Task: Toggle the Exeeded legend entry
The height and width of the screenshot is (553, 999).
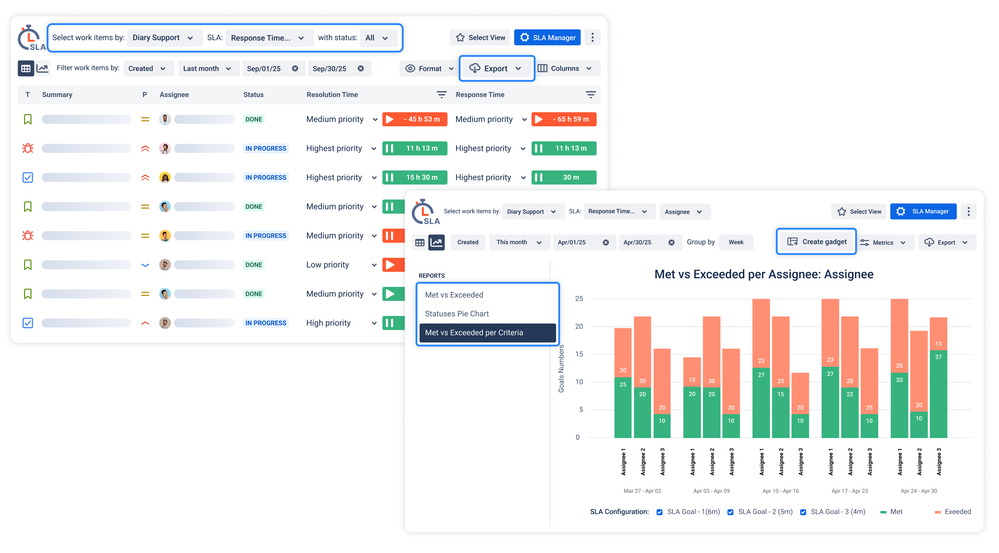Action: coord(952,512)
